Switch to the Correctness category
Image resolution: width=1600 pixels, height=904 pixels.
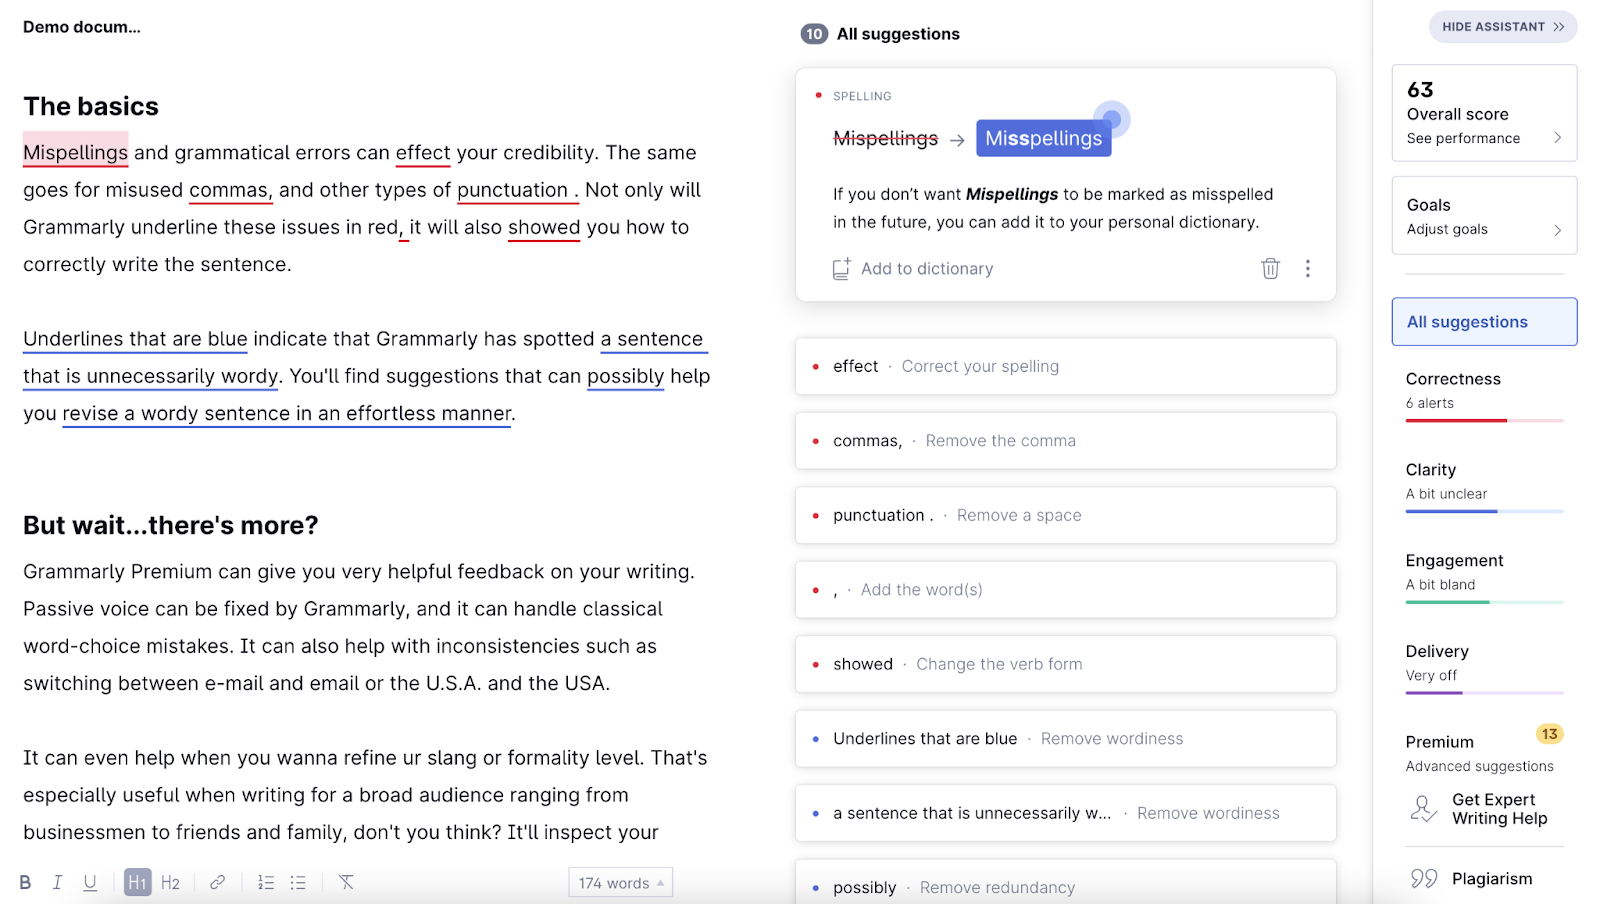[x=1484, y=390]
